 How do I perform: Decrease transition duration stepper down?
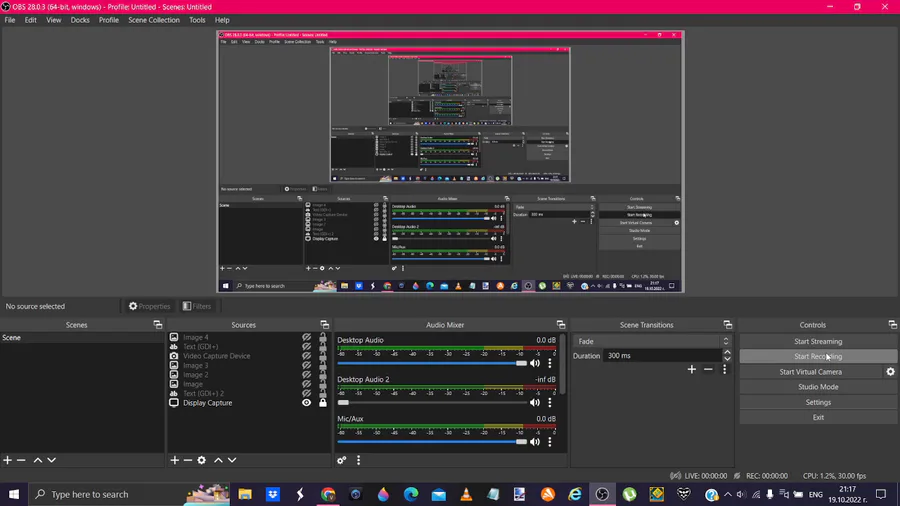(727, 359)
